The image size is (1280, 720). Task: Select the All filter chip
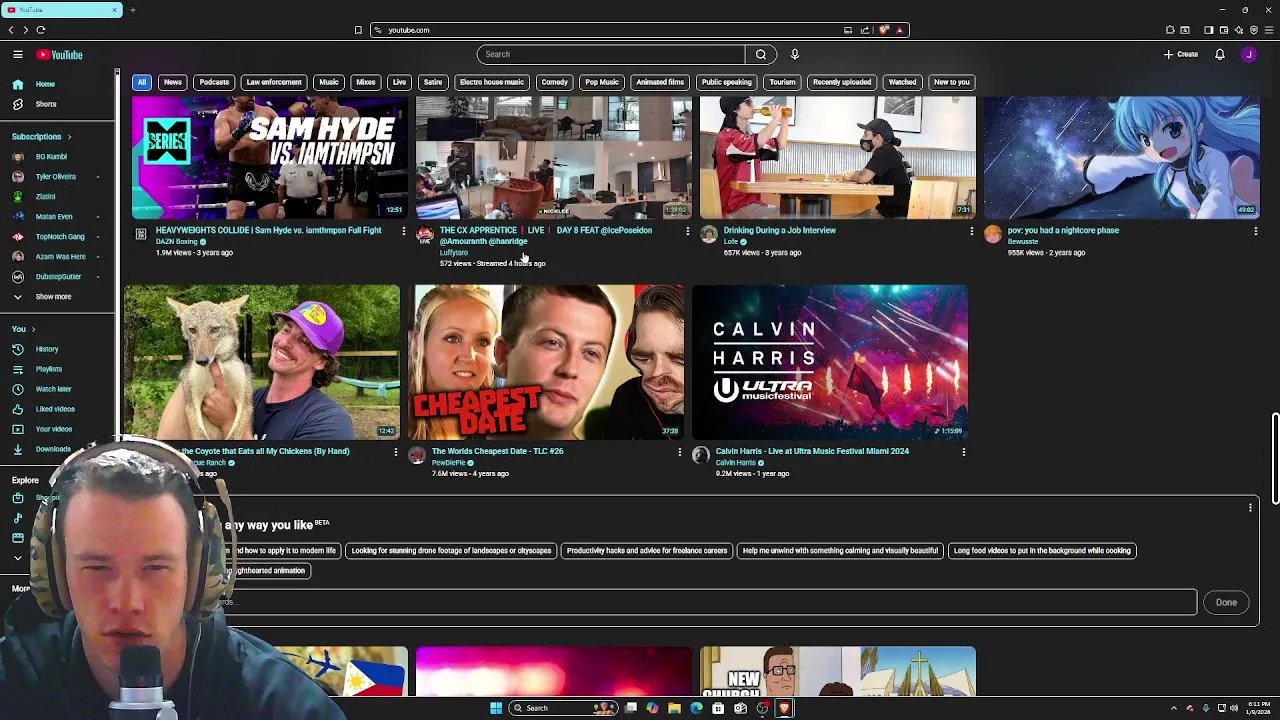point(142,82)
